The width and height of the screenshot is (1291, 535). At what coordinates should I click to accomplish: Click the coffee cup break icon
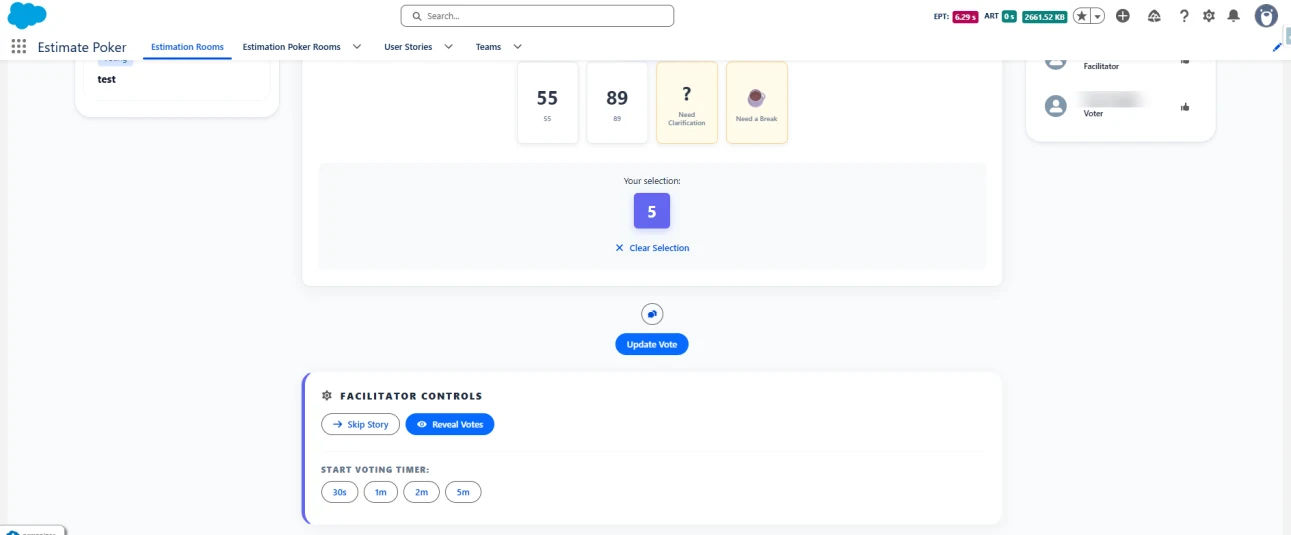[x=756, y=97]
